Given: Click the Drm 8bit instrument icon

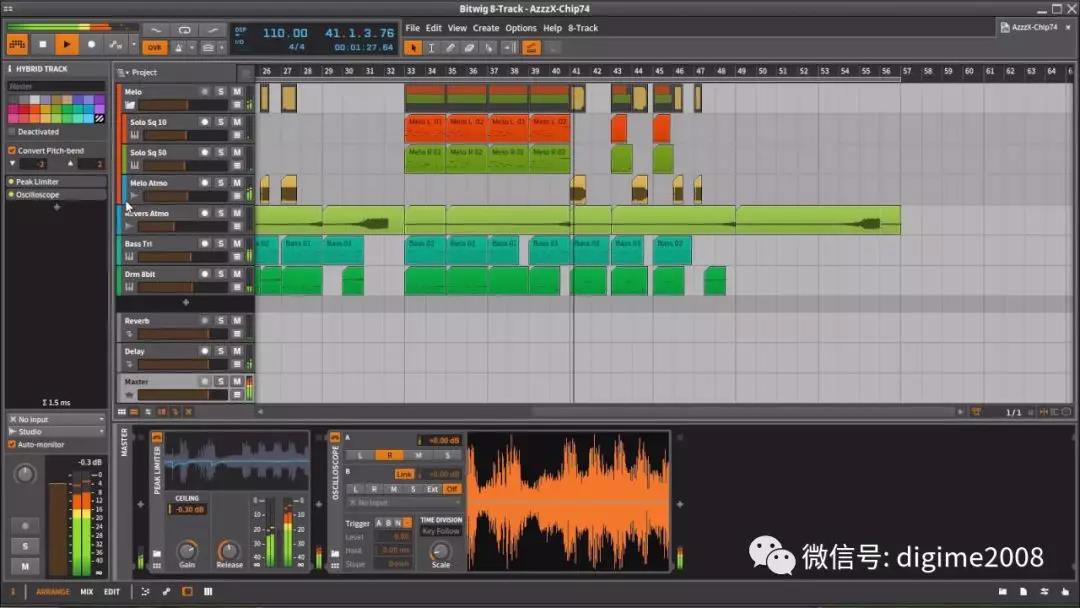Looking at the screenshot, I should 129,287.
